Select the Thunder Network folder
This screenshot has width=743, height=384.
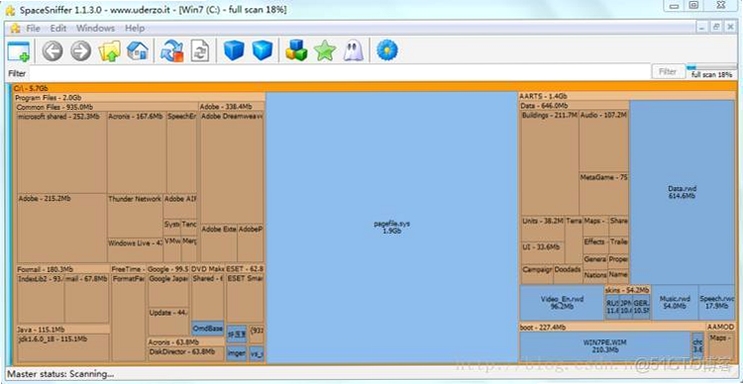coord(135,216)
